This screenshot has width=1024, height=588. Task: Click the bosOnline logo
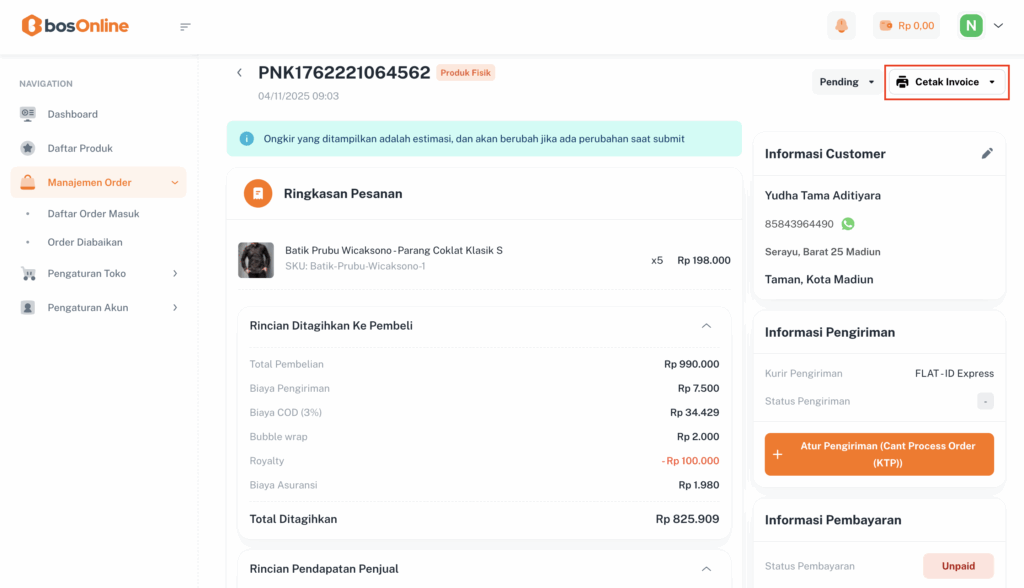(76, 26)
